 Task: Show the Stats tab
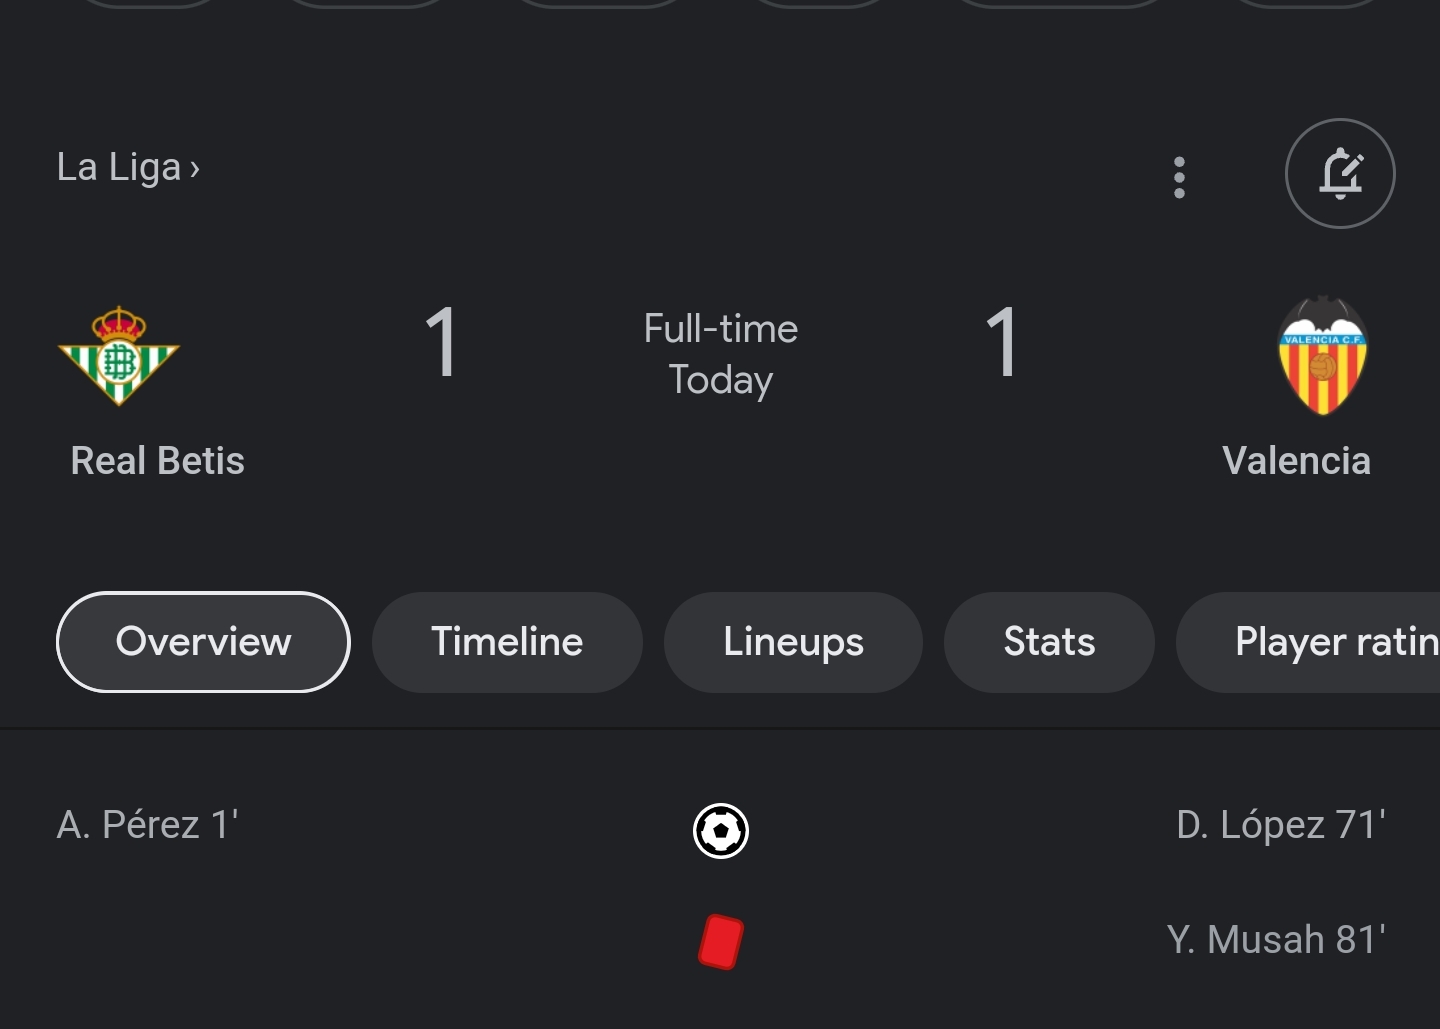(x=1049, y=642)
